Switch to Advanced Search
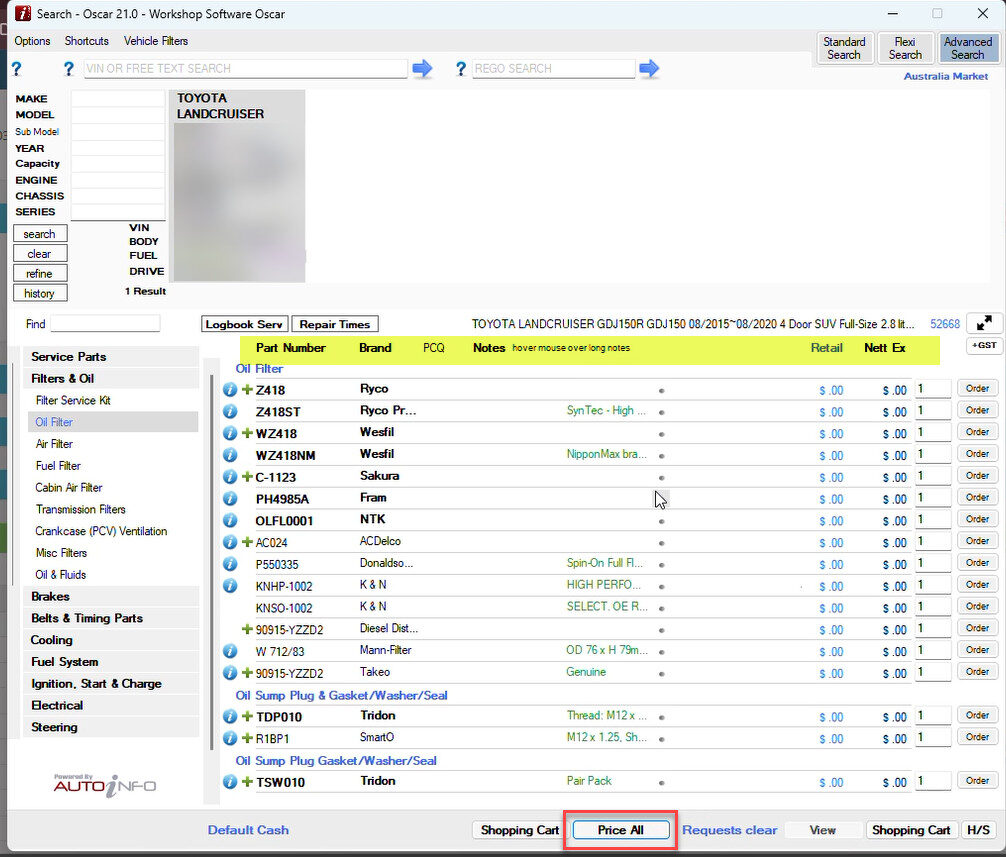The width and height of the screenshot is (1006, 857). (x=968, y=48)
